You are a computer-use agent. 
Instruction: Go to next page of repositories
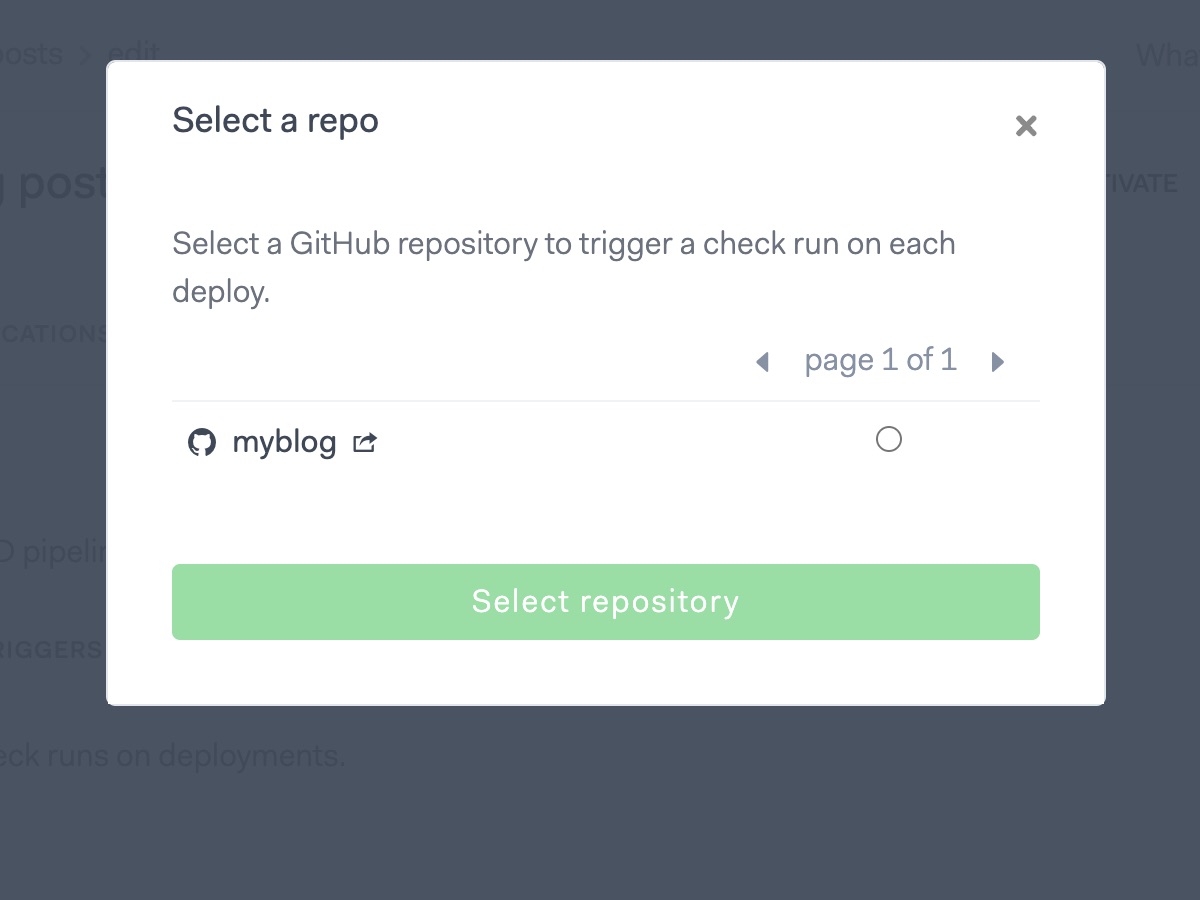click(x=997, y=362)
